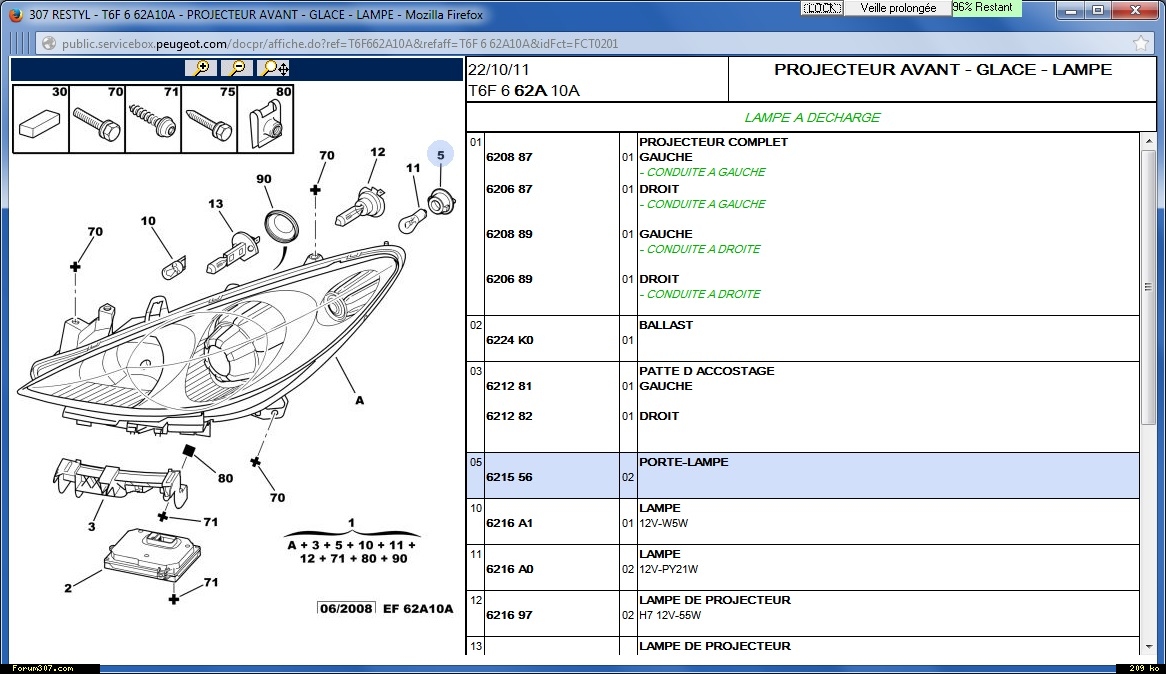Click CONDUITE A DROITE under 6206 89
This screenshot has height=674, width=1166.
[700, 294]
